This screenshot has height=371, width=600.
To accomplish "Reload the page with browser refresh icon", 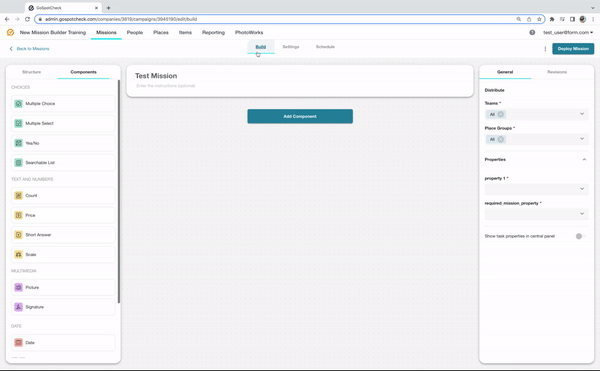I will point(27,19).
